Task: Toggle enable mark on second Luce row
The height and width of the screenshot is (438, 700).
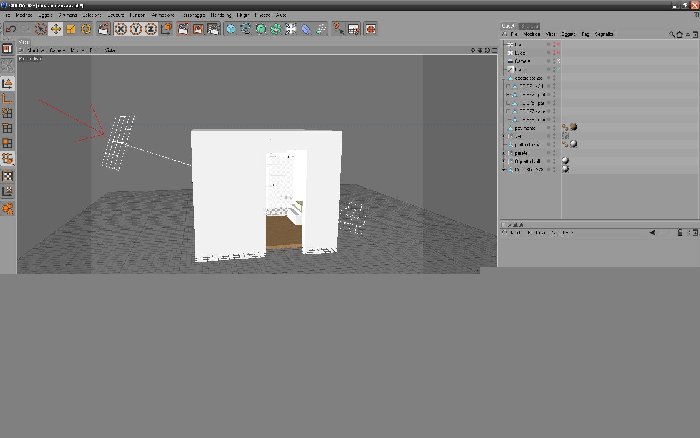Action: [x=557, y=53]
